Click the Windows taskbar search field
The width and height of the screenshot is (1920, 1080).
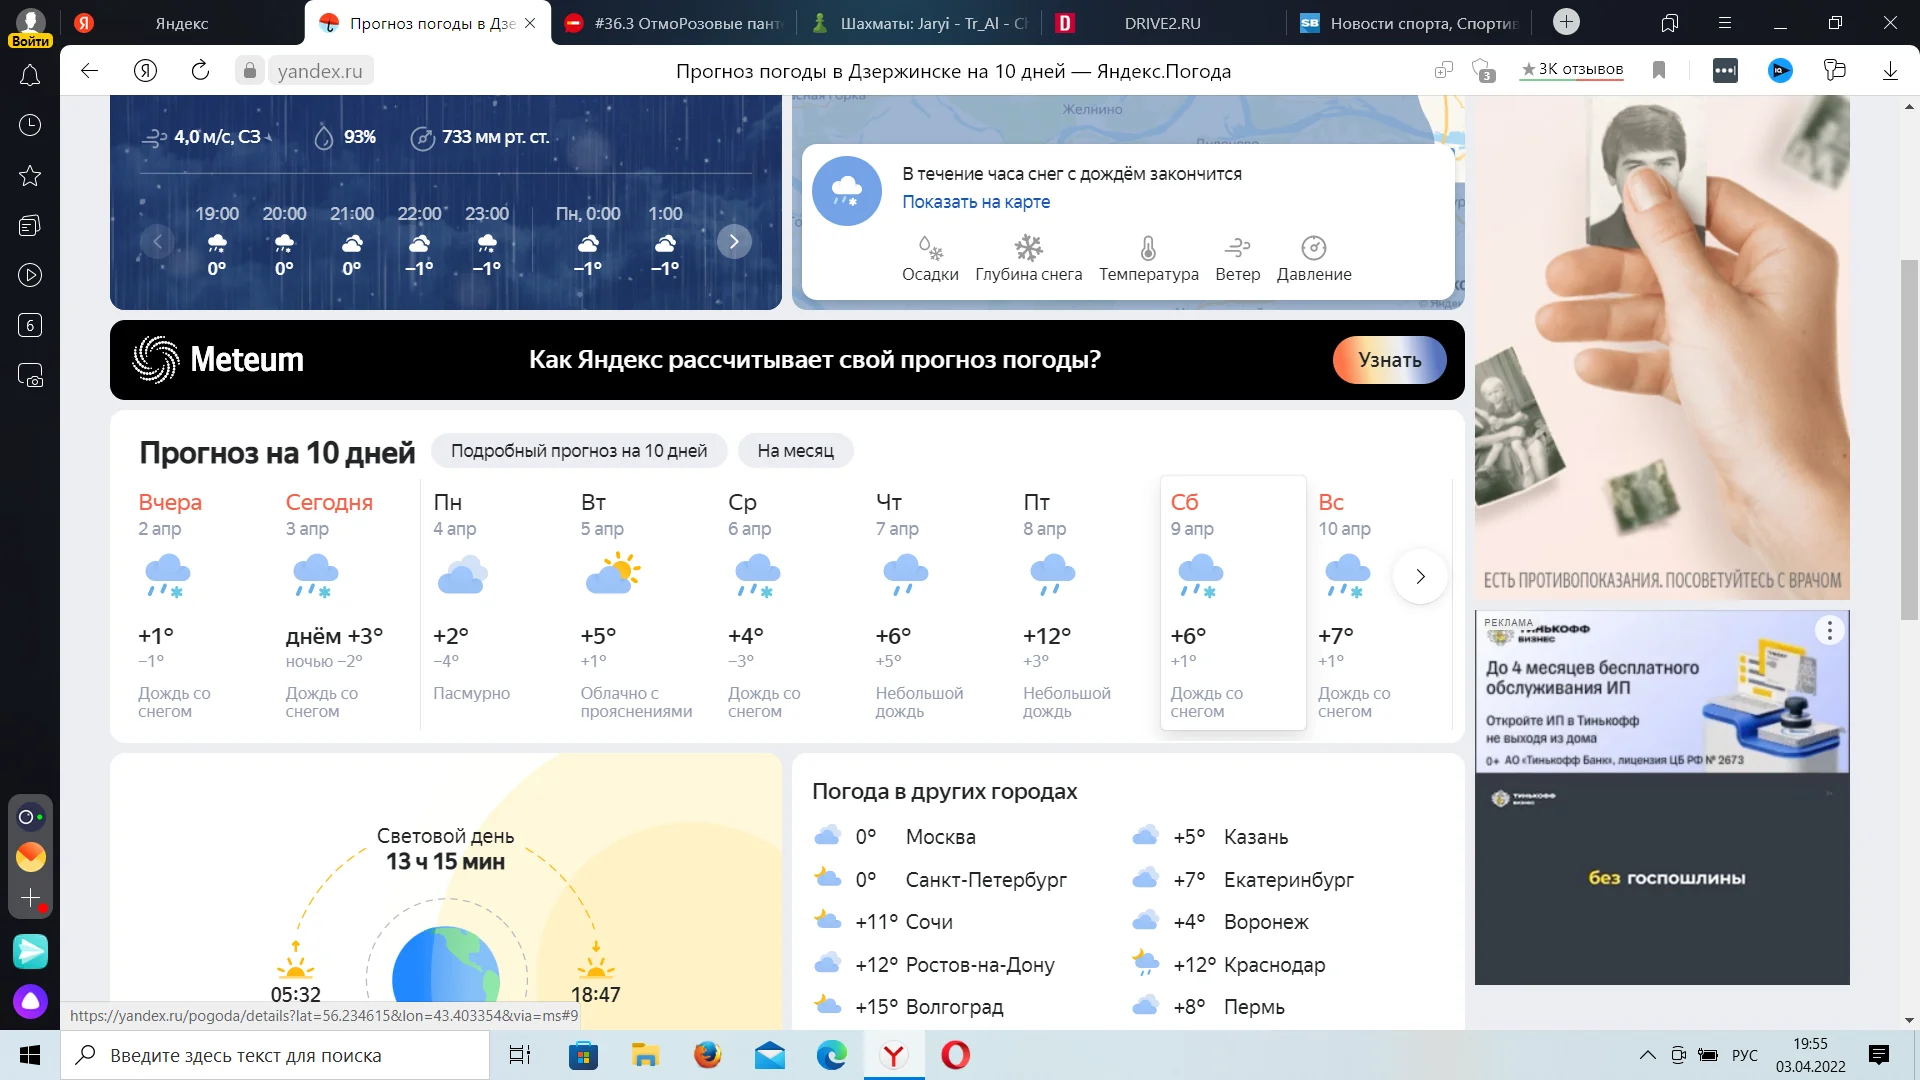point(275,1055)
